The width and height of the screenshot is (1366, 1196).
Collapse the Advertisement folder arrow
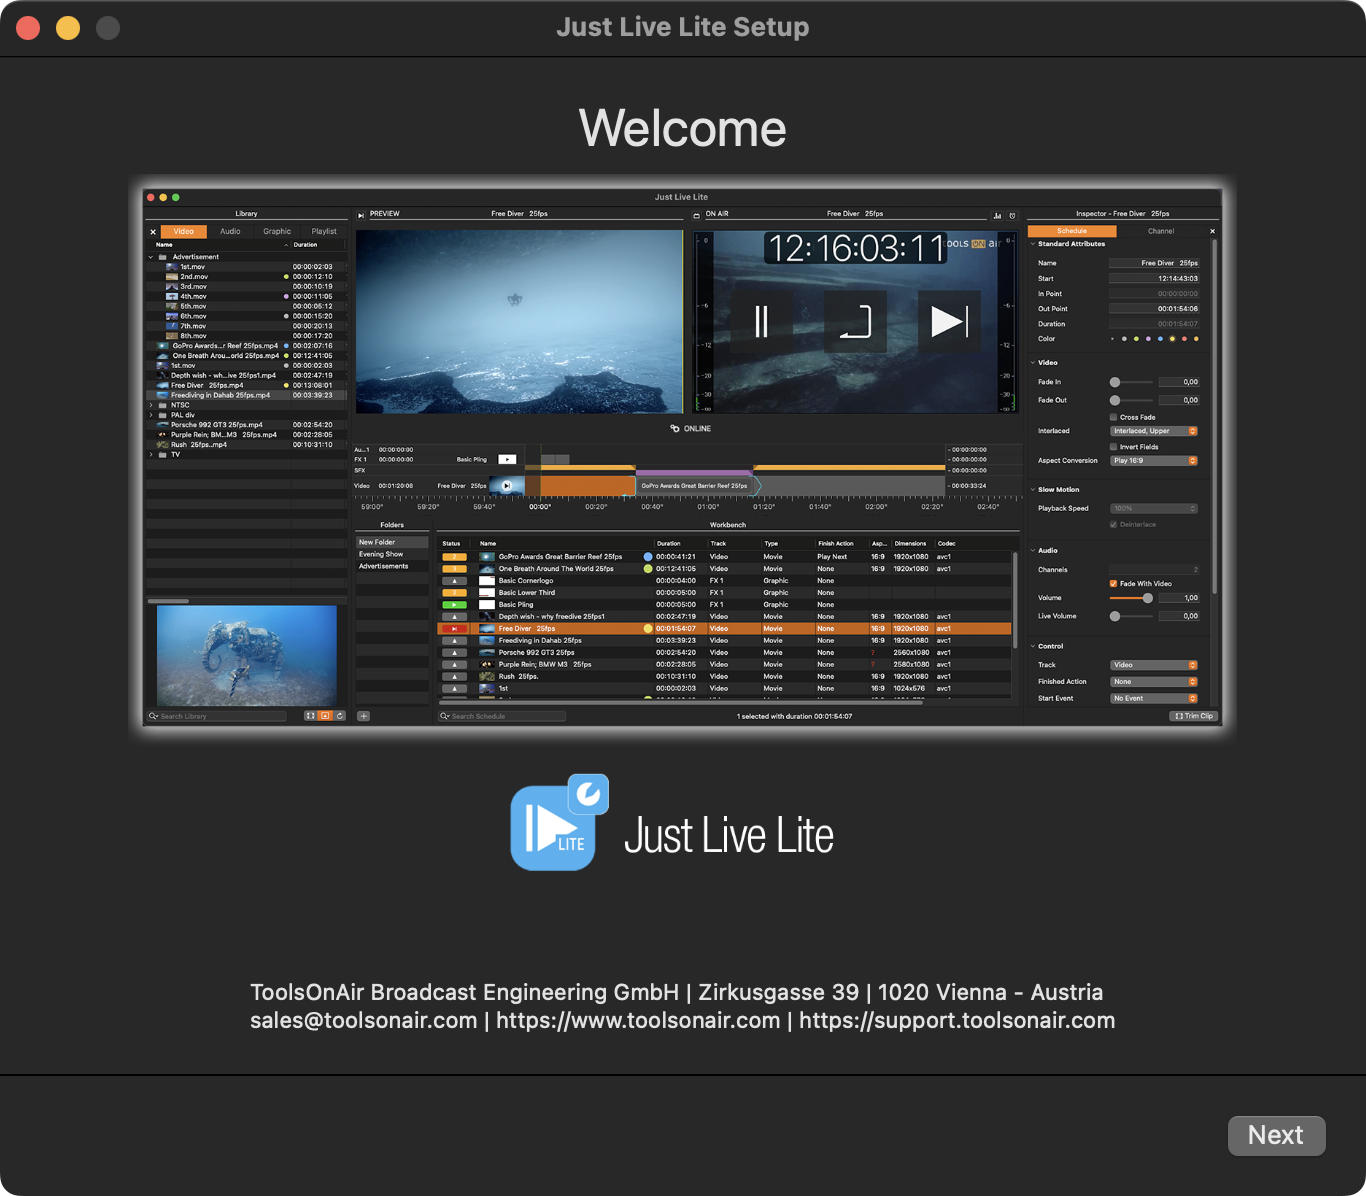point(151,257)
